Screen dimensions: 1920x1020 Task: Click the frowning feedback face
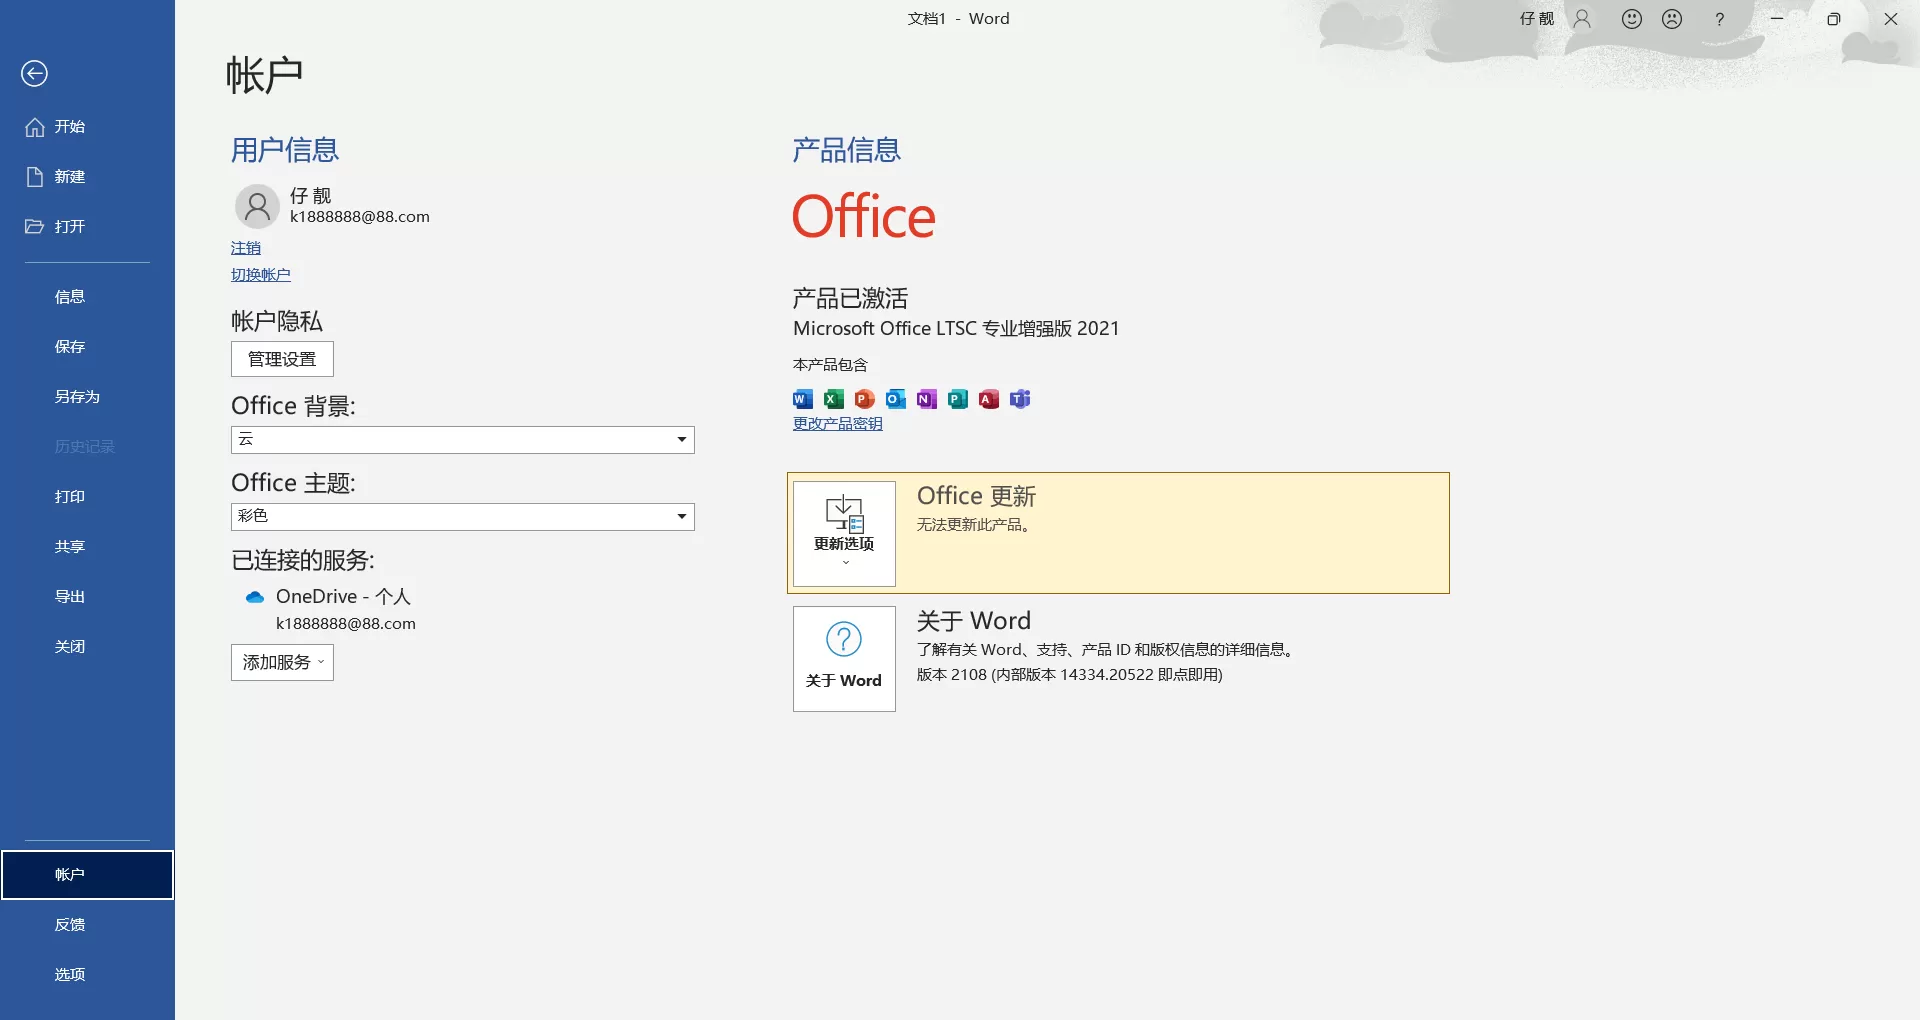[1672, 18]
